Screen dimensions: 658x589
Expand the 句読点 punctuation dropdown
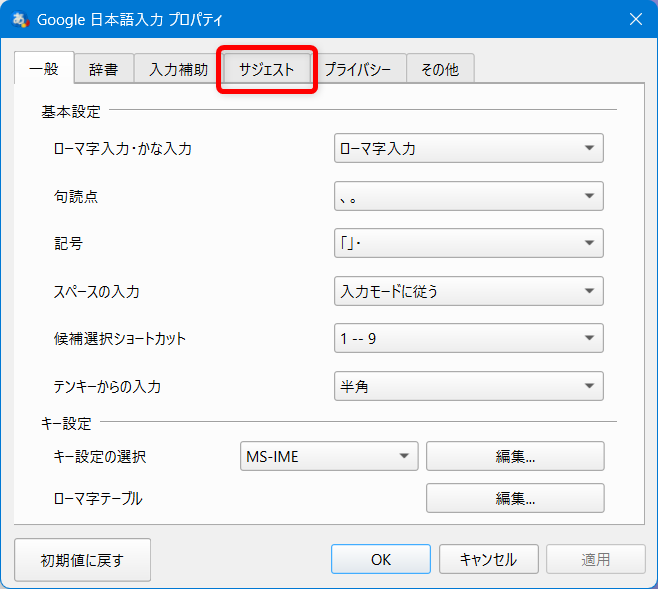(469, 196)
